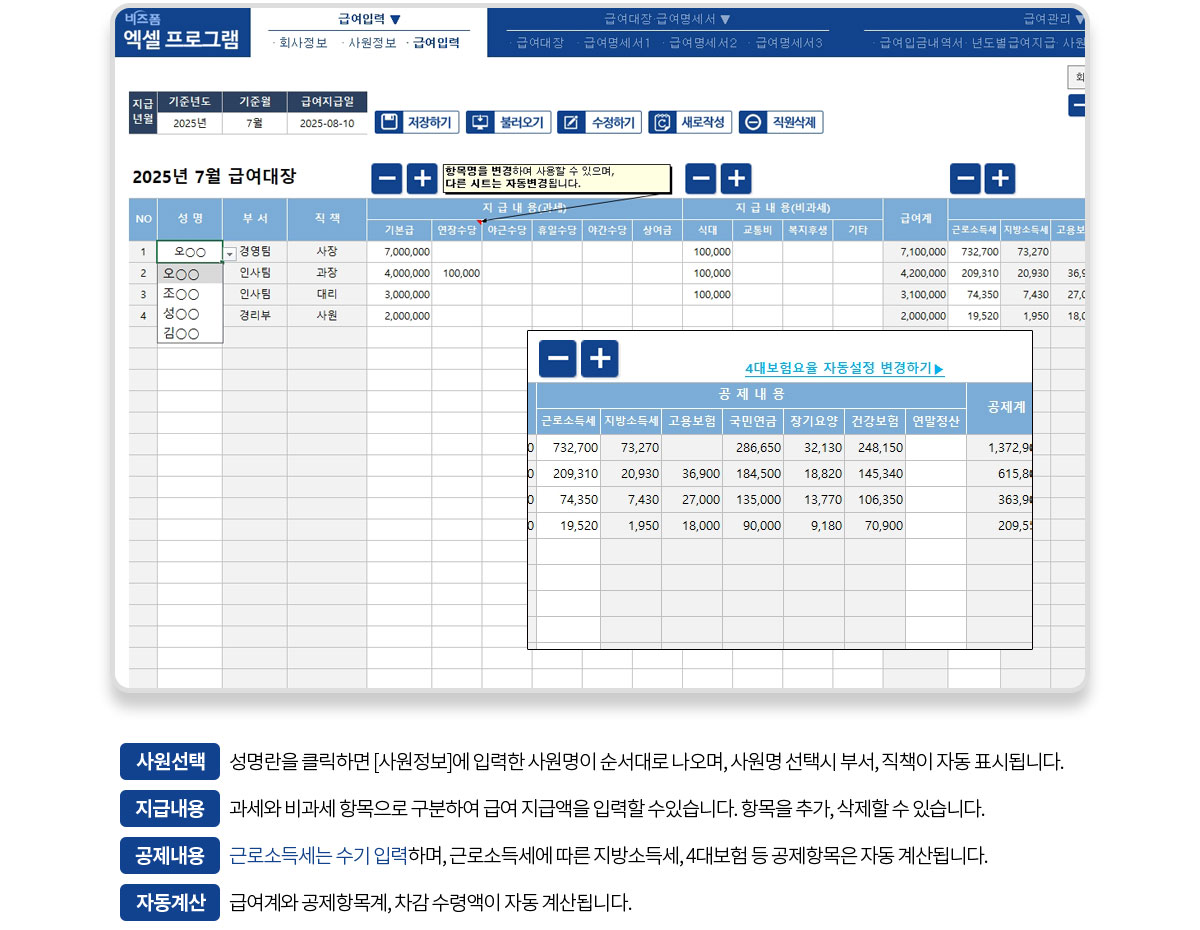
Task: Select the 경리부 department cell
Action: pos(255,315)
